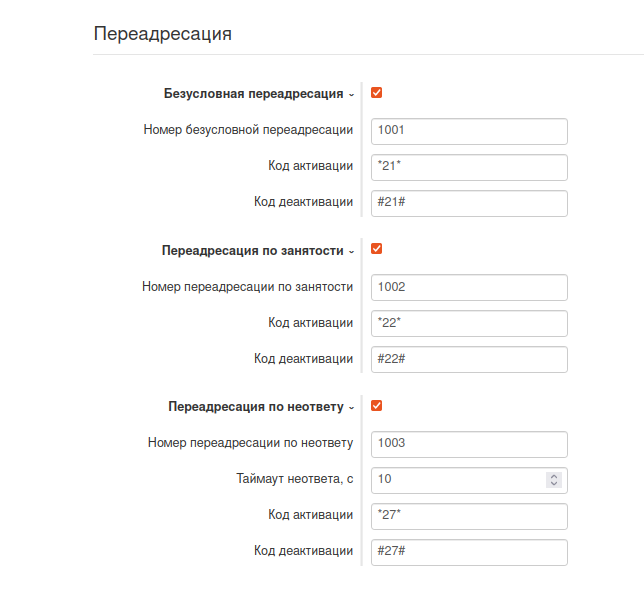Viewport: 644px width, 589px height.
Task: Focus the activation code field containing *27*
Action: tap(468, 516)
